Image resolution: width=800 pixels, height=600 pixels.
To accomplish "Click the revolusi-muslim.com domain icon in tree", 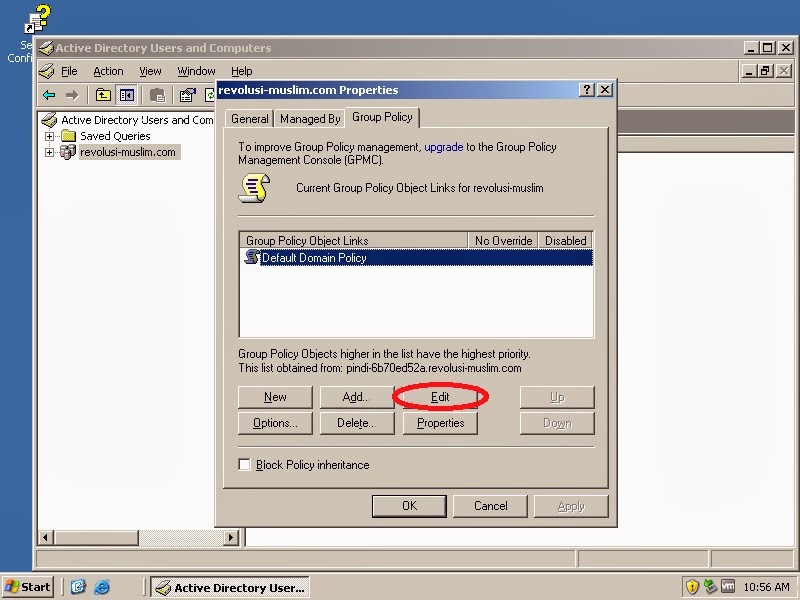I will tap(68, 152).
